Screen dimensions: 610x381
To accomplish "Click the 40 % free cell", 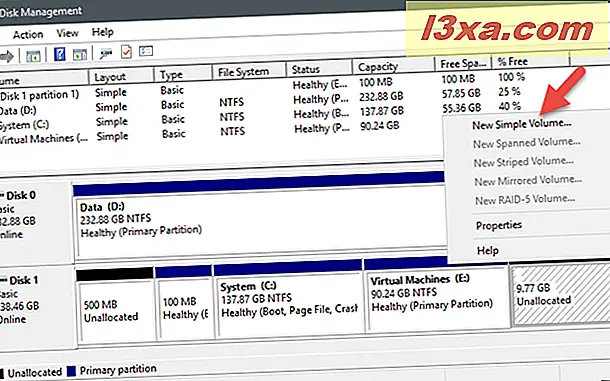I will point(510,106).
